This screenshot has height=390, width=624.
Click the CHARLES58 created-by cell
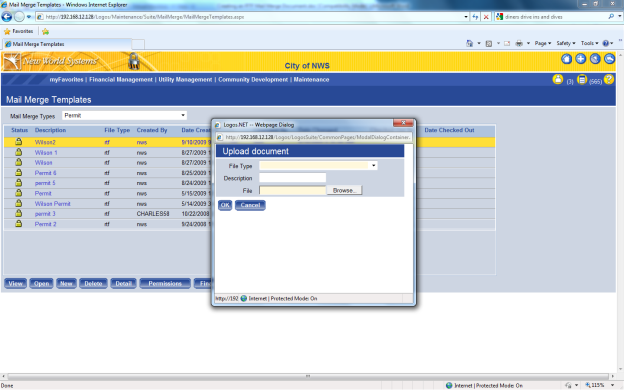pos(153,214)
